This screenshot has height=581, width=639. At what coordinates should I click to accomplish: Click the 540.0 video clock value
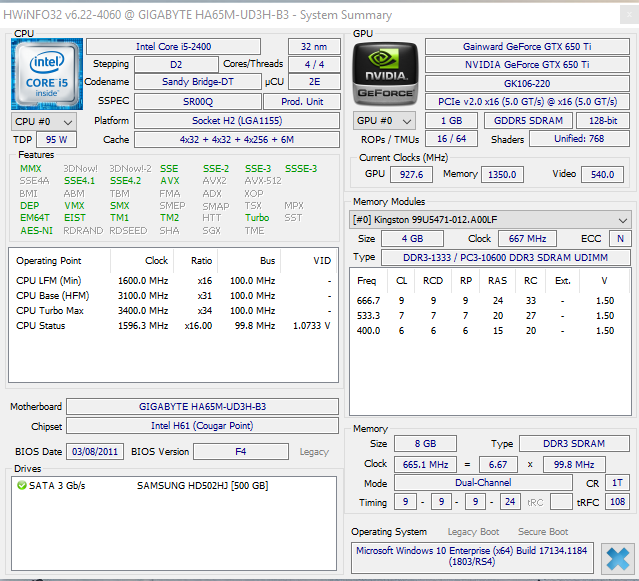(x=602, y=174)
